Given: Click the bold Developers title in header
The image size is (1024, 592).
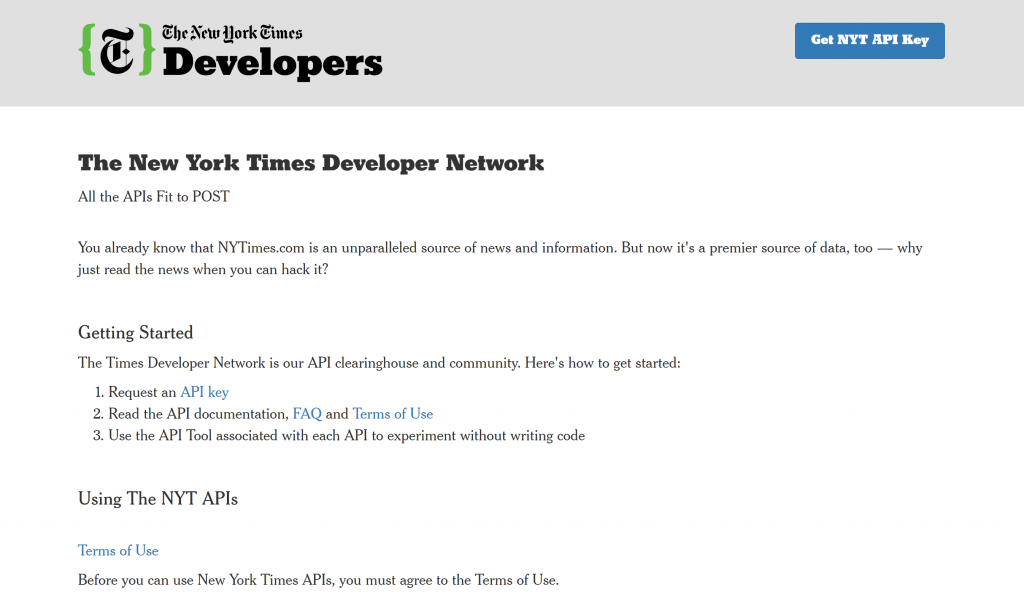Looking at the screenshot, I should point(272,64).
